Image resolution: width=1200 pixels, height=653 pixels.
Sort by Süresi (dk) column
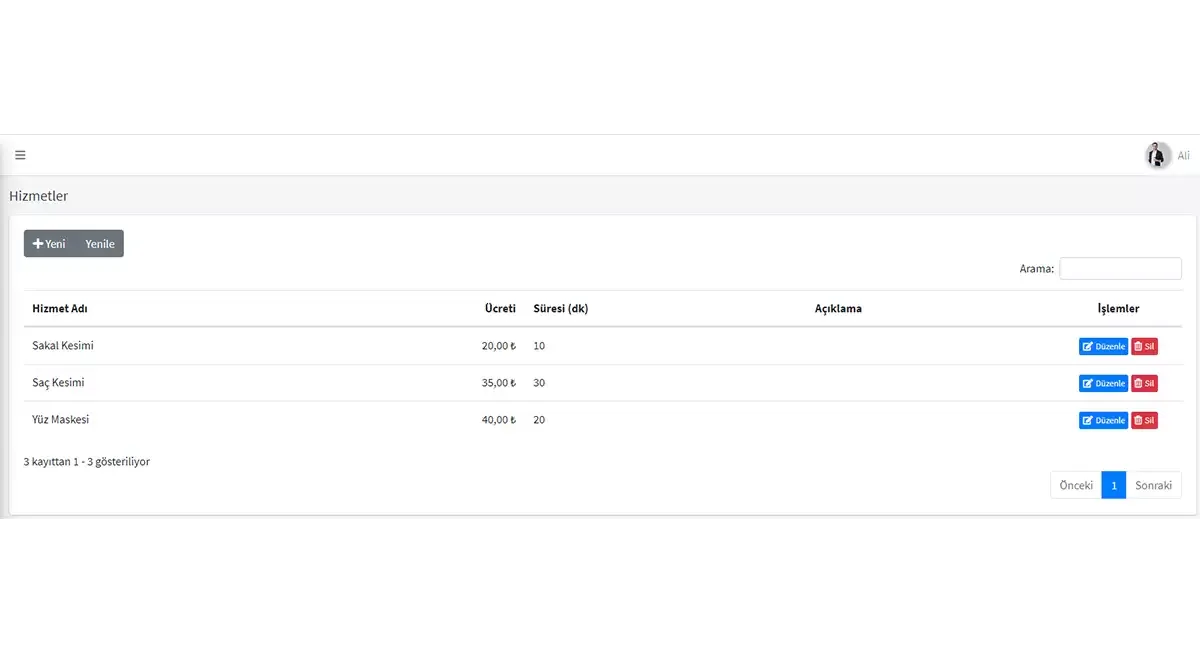[x=561, y=309]
